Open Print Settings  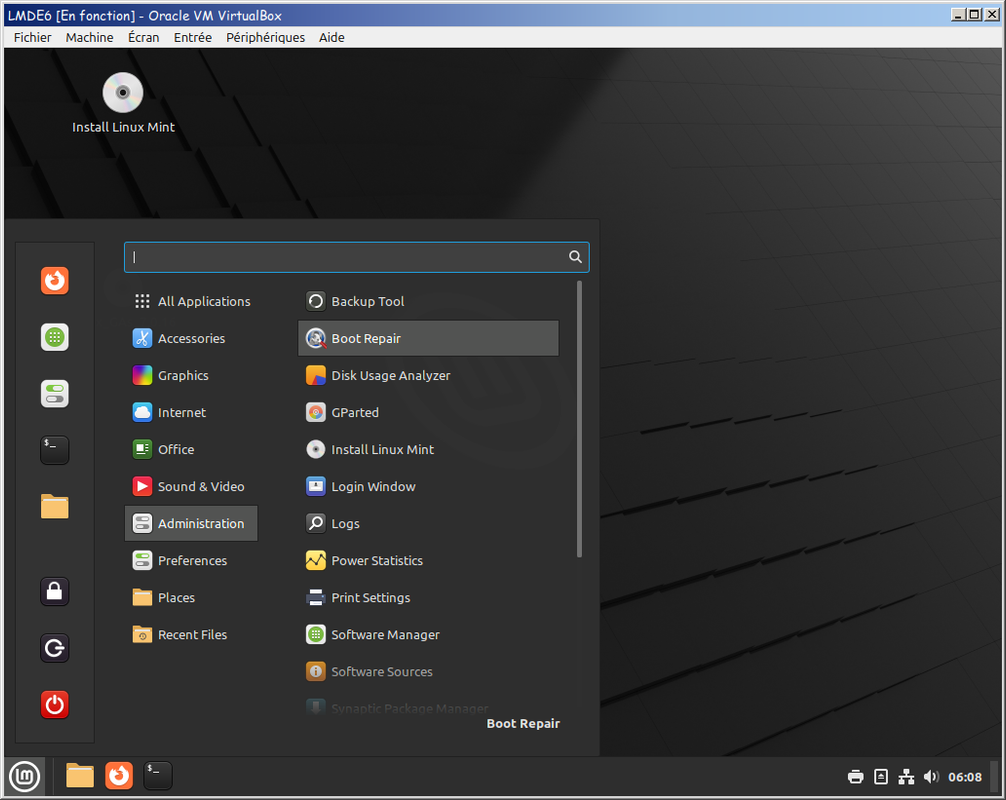(429, 597)
